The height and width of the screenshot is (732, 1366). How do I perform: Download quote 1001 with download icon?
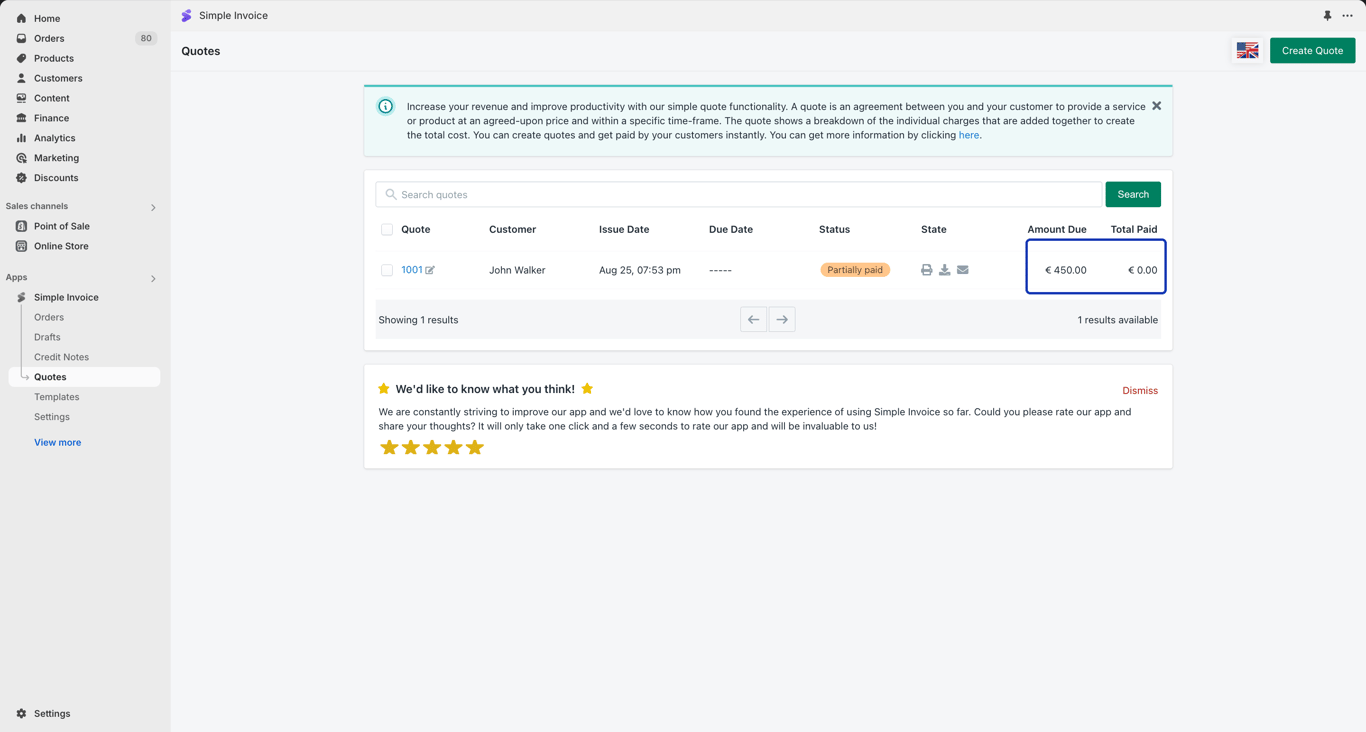coord(944,270)
